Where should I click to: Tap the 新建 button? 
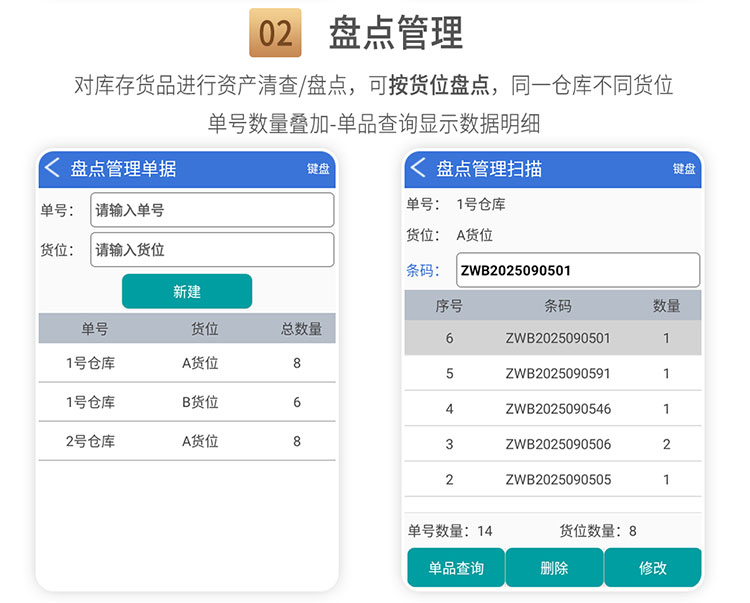(187, 291)
